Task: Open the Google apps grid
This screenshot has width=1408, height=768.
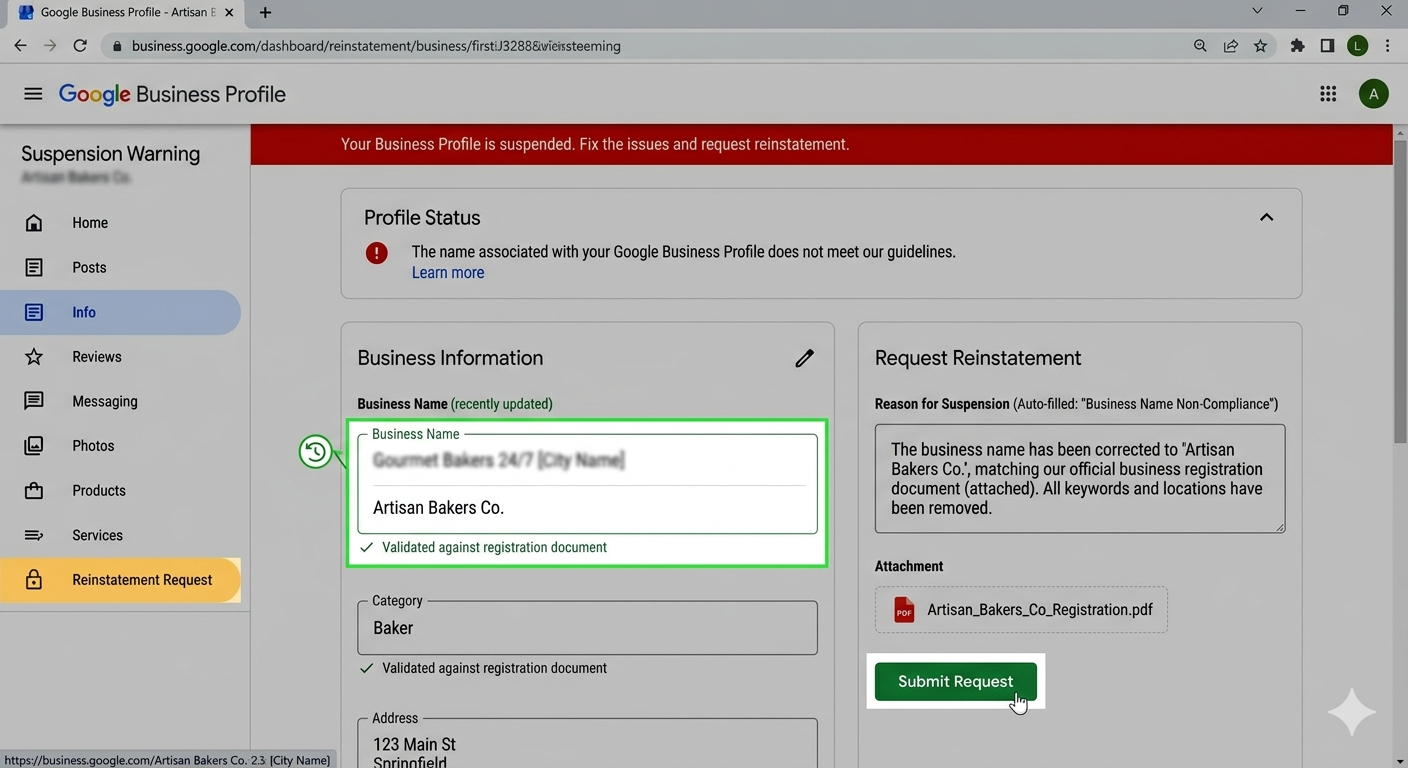Action: coord(1328,94)
